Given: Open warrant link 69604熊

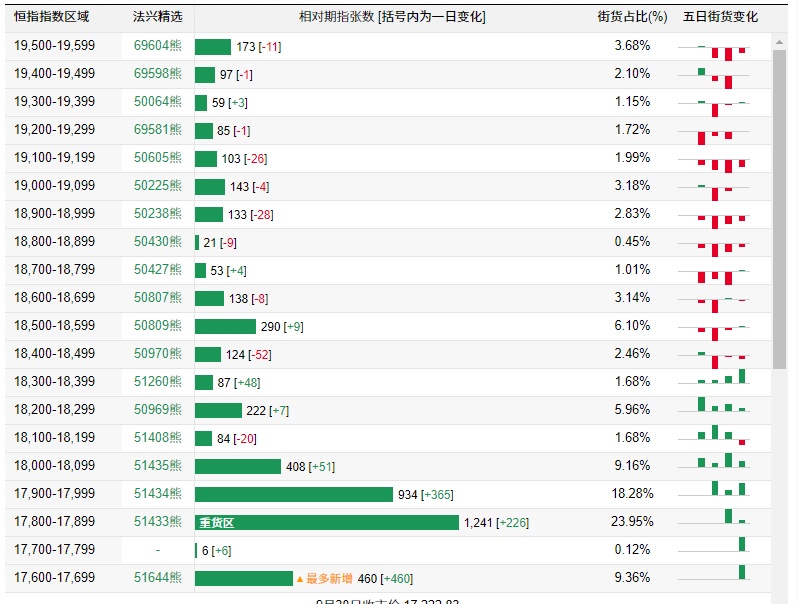Looking at the screenshot, I should [x=158, y=46].
